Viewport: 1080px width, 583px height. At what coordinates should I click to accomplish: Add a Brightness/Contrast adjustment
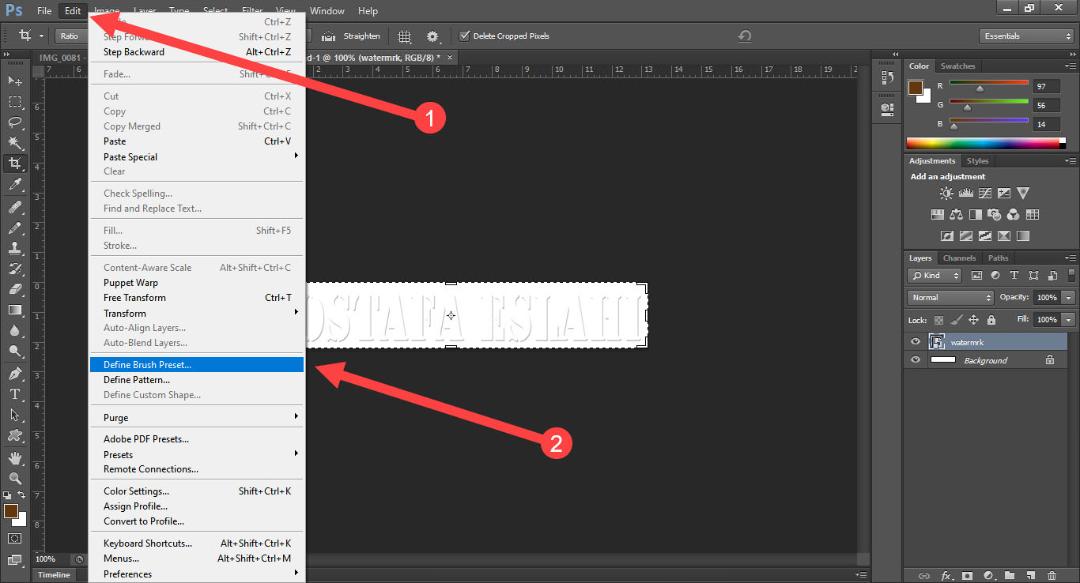point(947,194)
